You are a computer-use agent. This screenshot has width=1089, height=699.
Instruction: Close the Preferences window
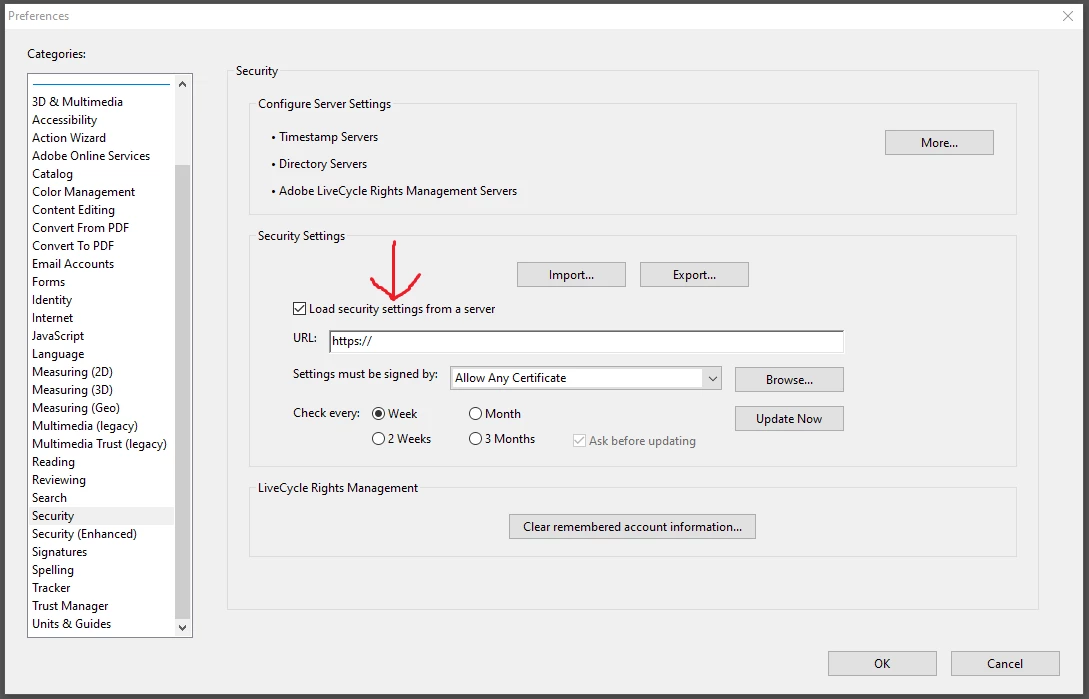point(1067,16)
